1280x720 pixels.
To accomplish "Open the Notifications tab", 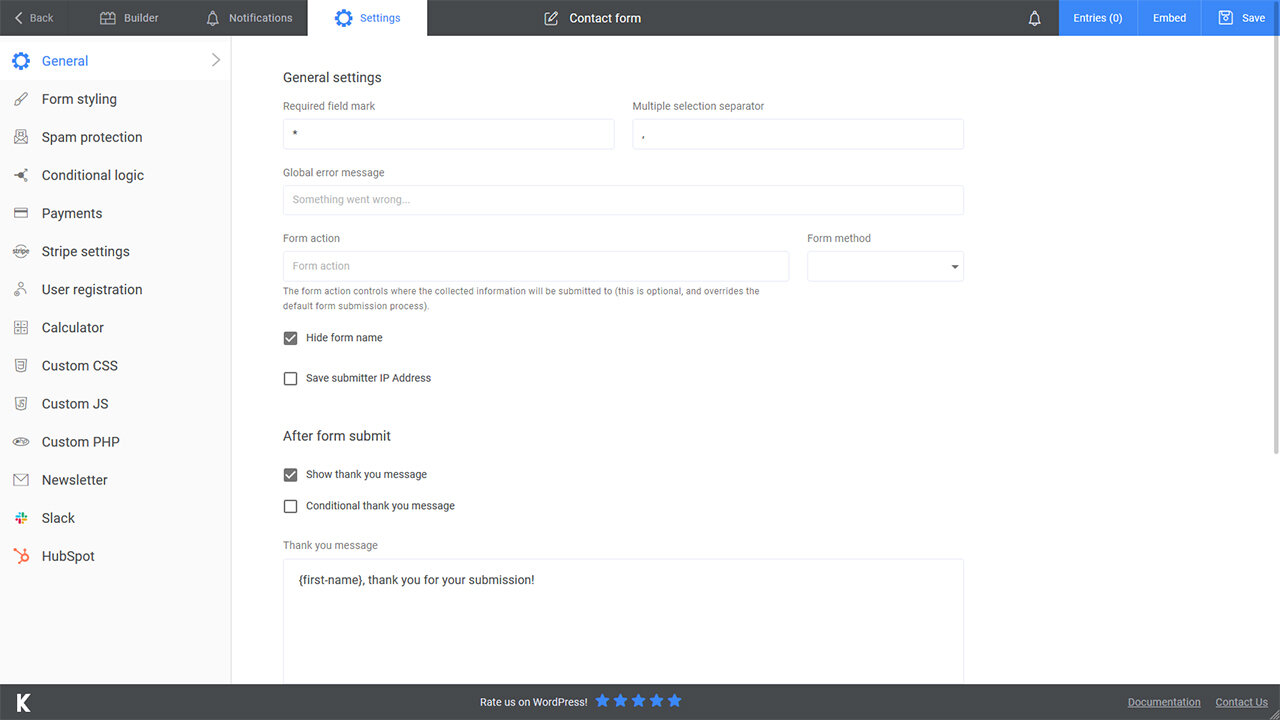I will click(249, 18).
